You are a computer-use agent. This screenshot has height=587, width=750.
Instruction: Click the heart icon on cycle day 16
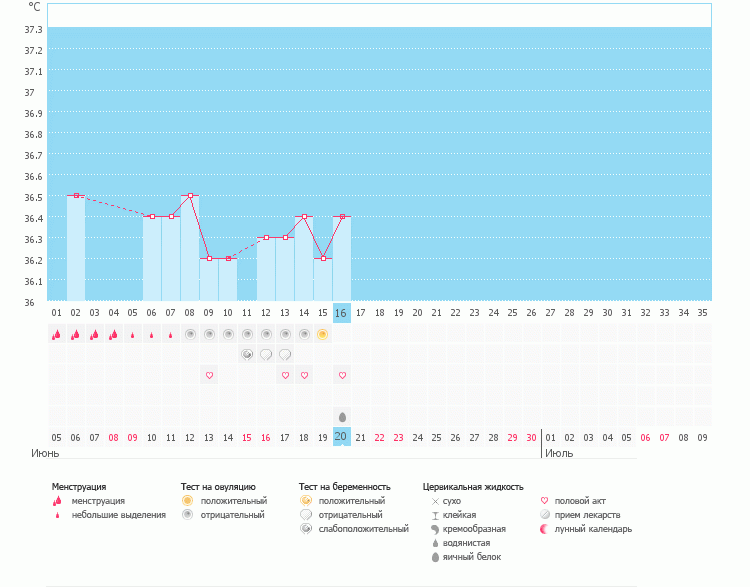(342, 375)
